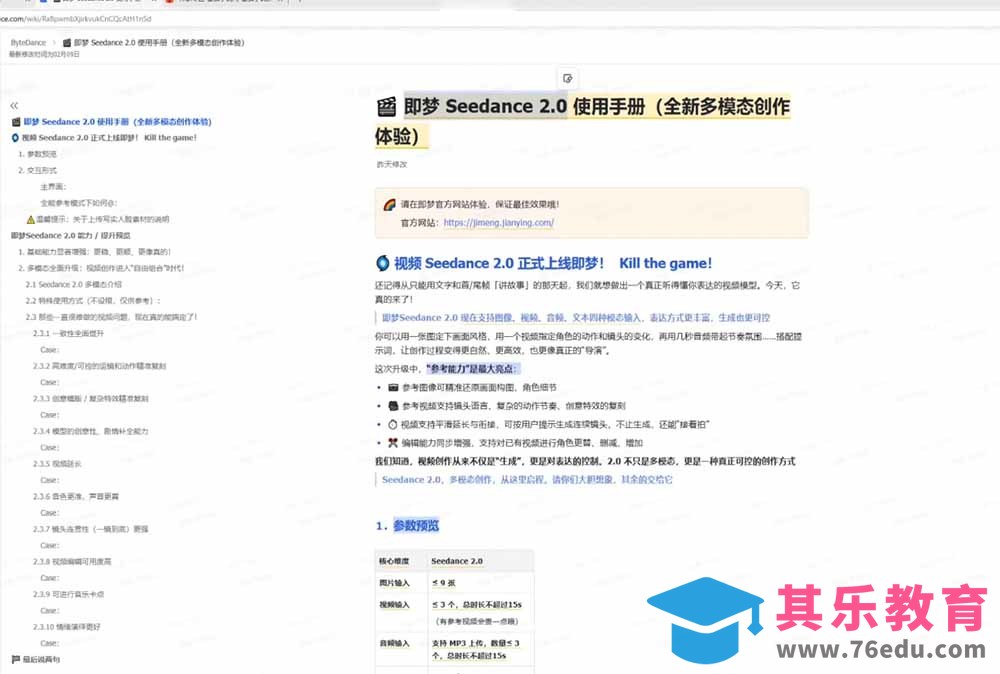Open 'Case:' under outline section 2.3.5

(50, 480)
